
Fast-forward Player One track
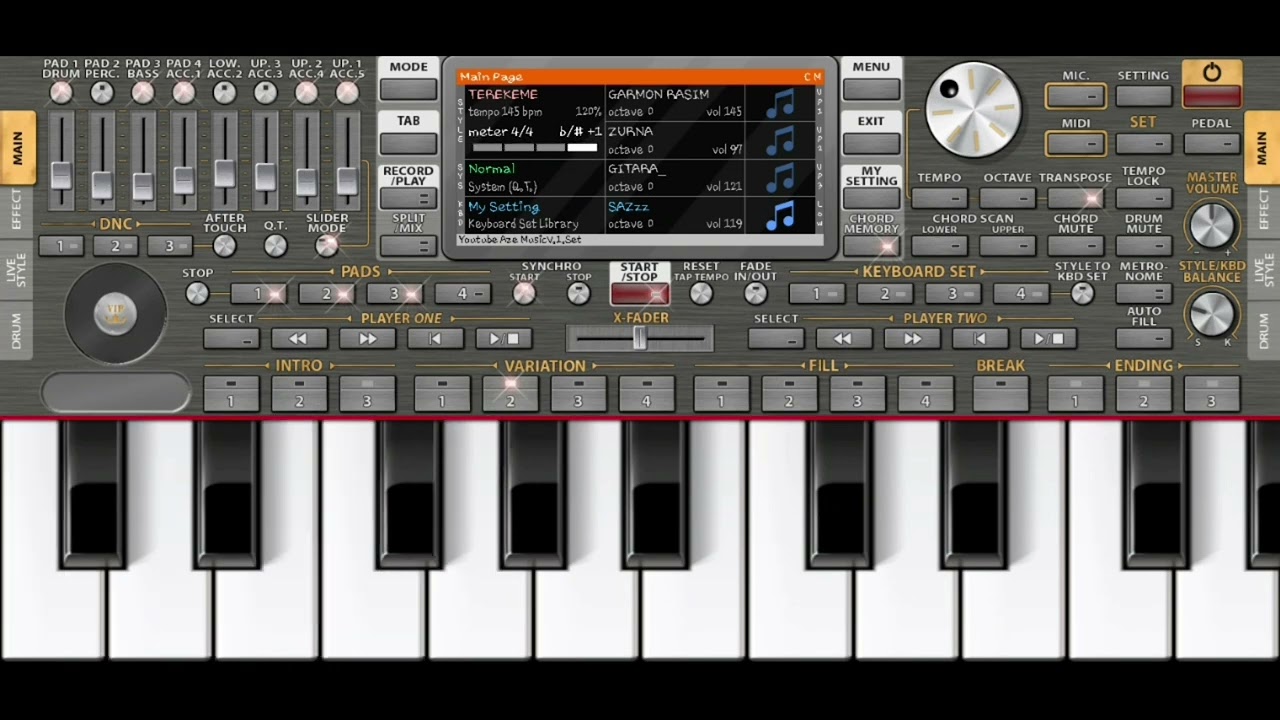coord(367,339)
